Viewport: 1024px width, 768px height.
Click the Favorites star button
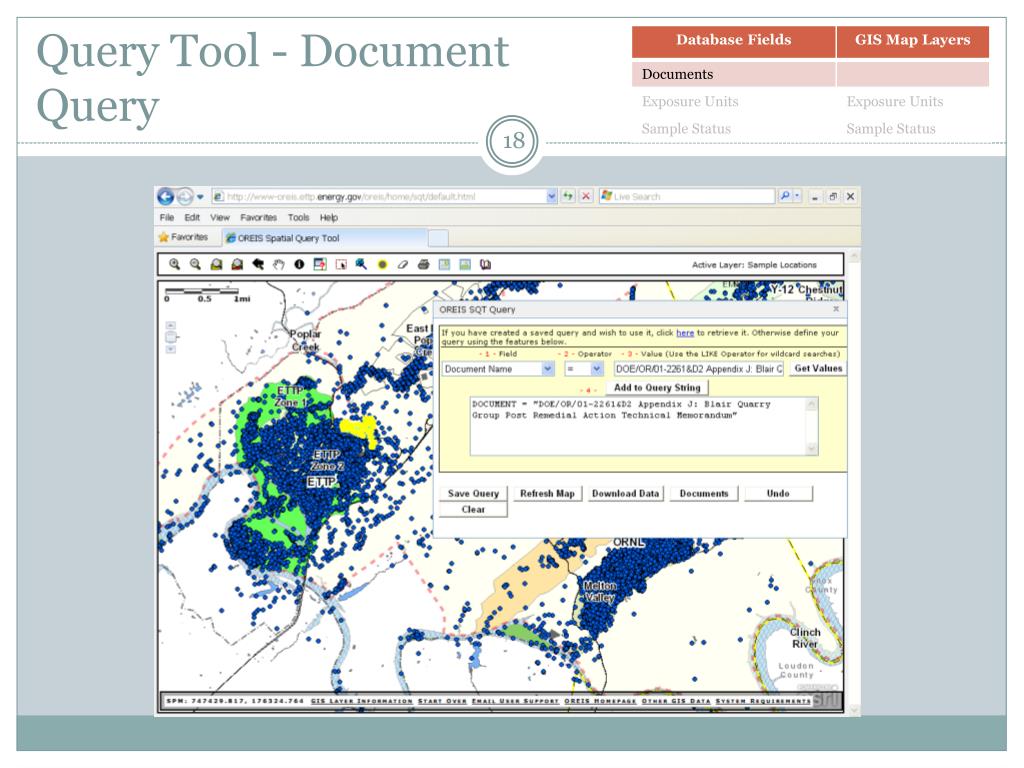tap(183, 237)
